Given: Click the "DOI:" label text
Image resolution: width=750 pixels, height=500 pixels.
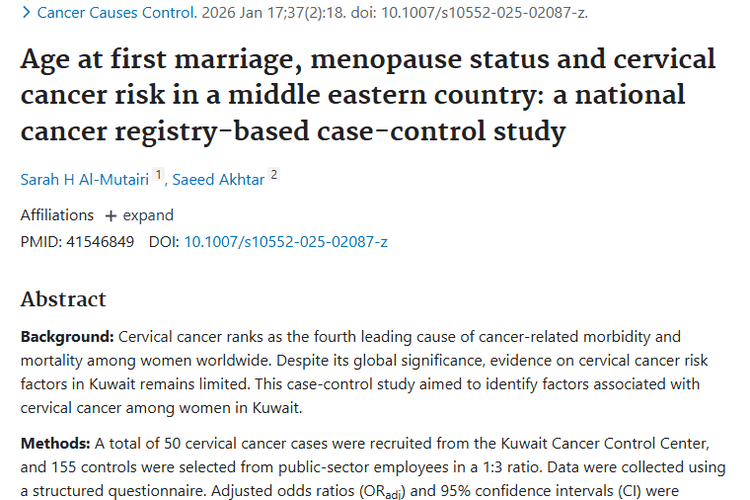Looking at the screenshot, I should pos(164,241).
